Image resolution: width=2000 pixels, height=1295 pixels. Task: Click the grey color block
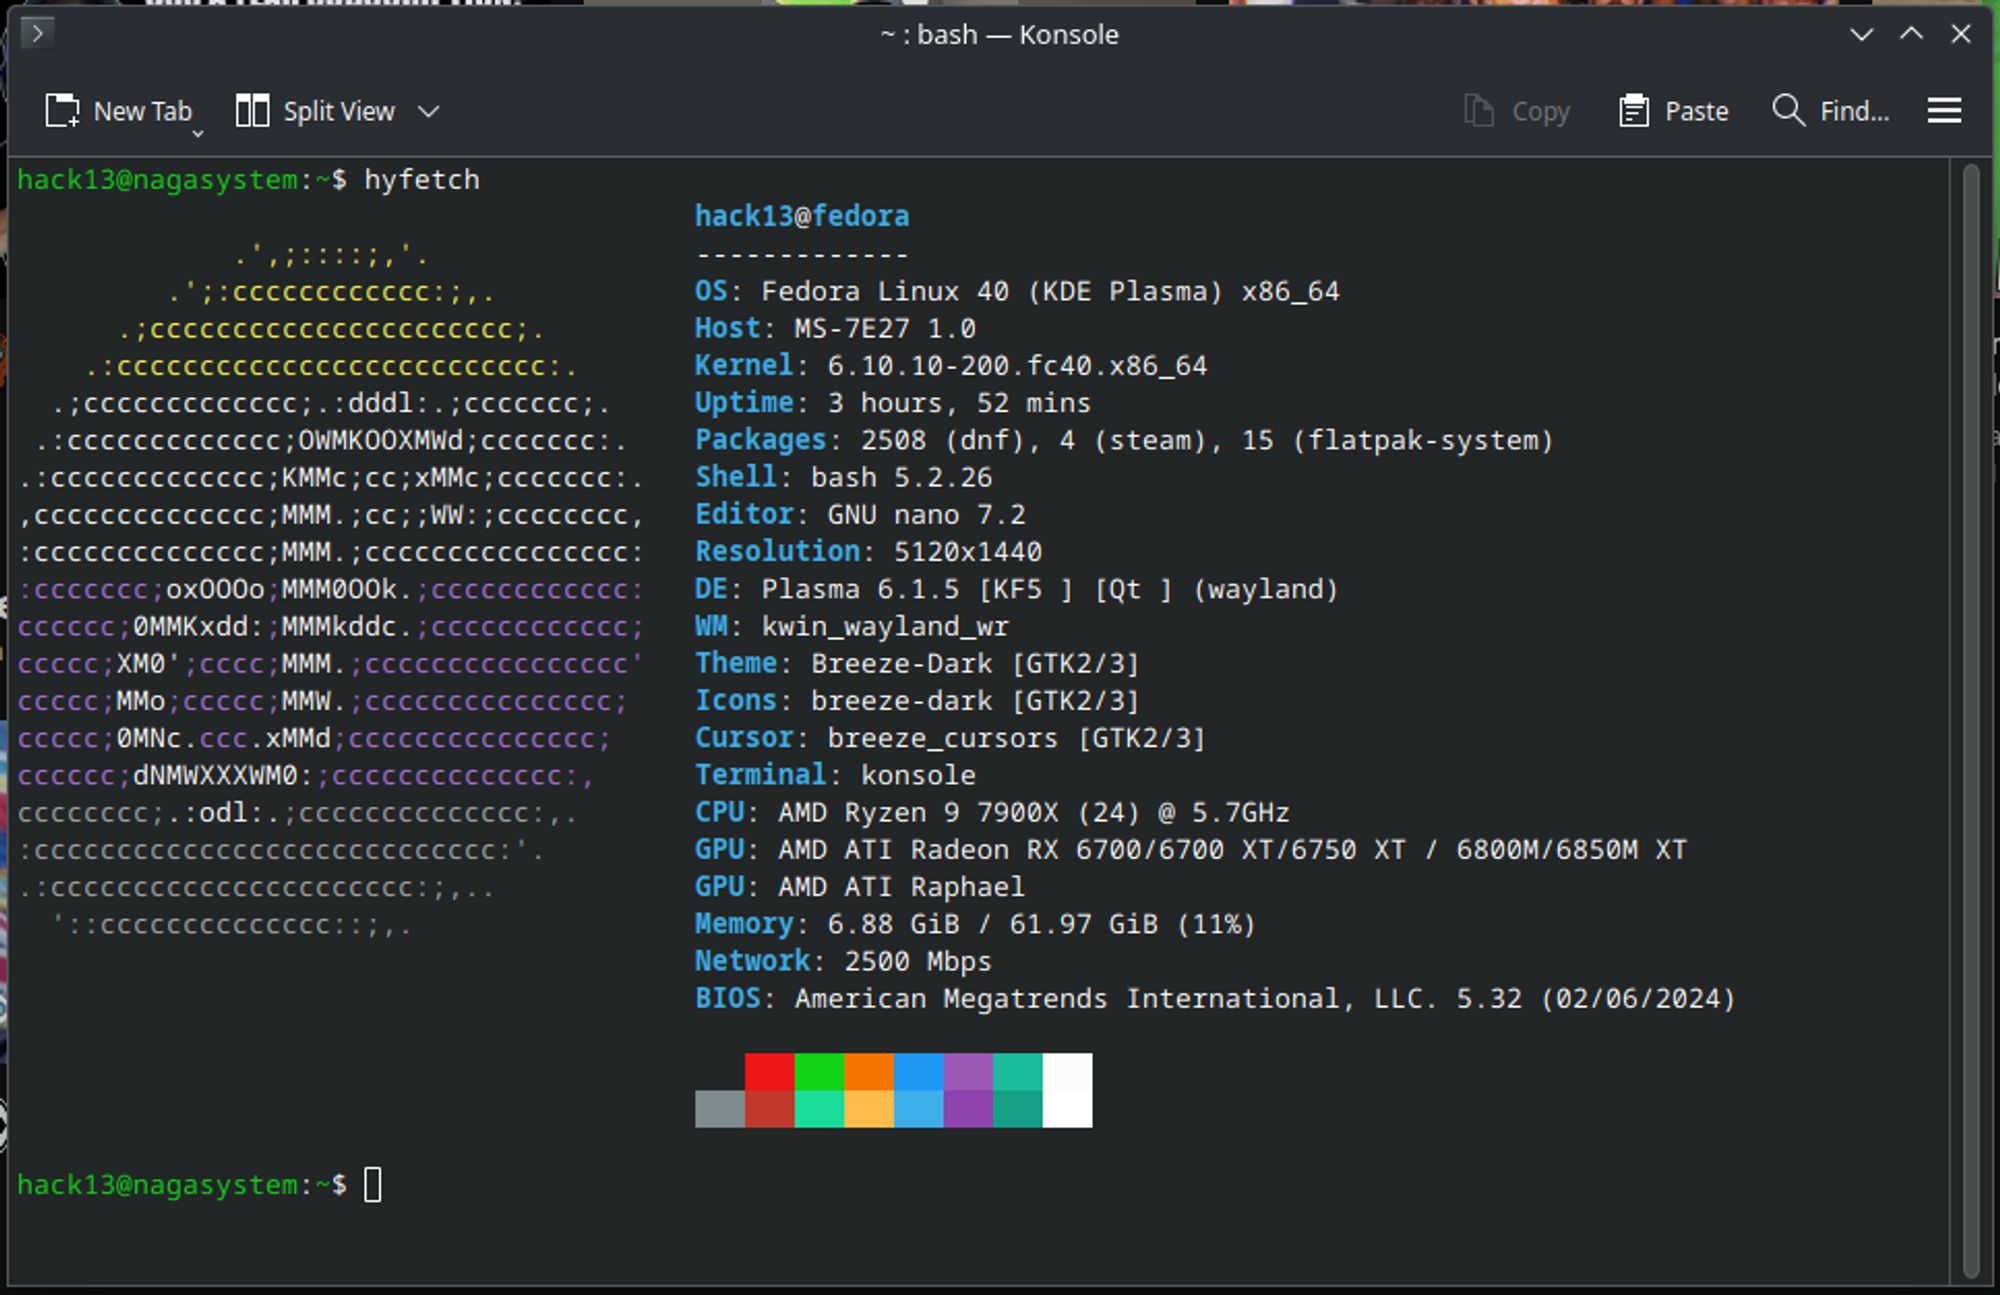720,1109
